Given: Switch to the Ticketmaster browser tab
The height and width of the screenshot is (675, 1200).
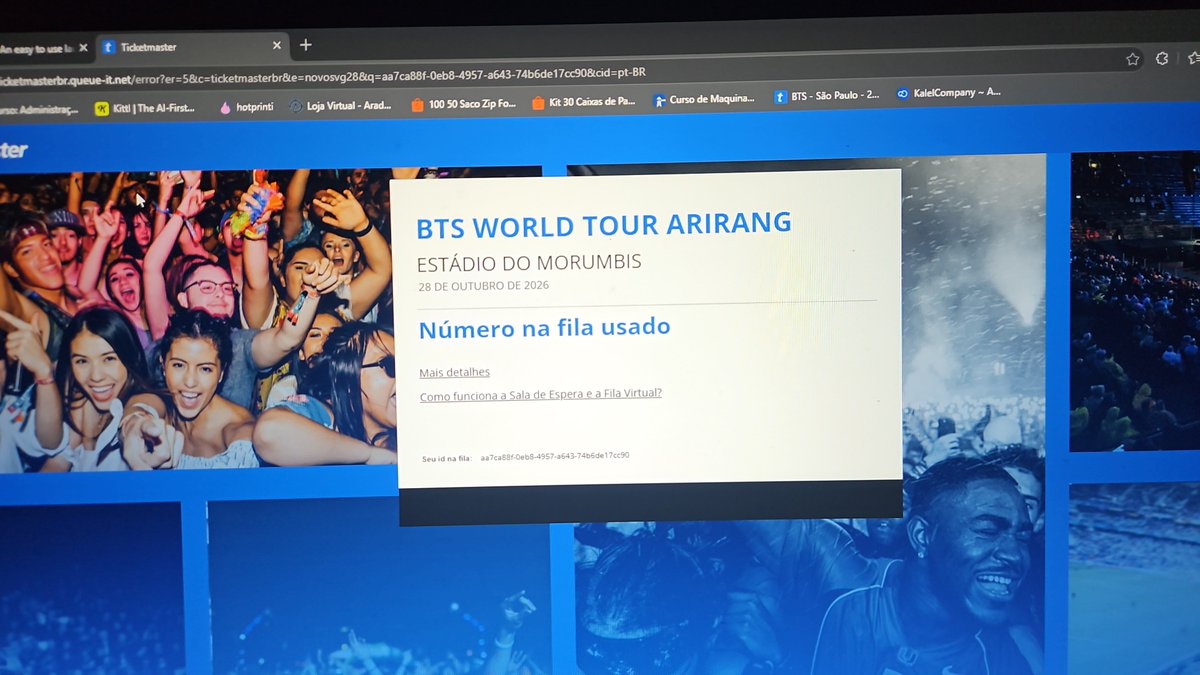Looking at the screenshot, I should (190, 46).
